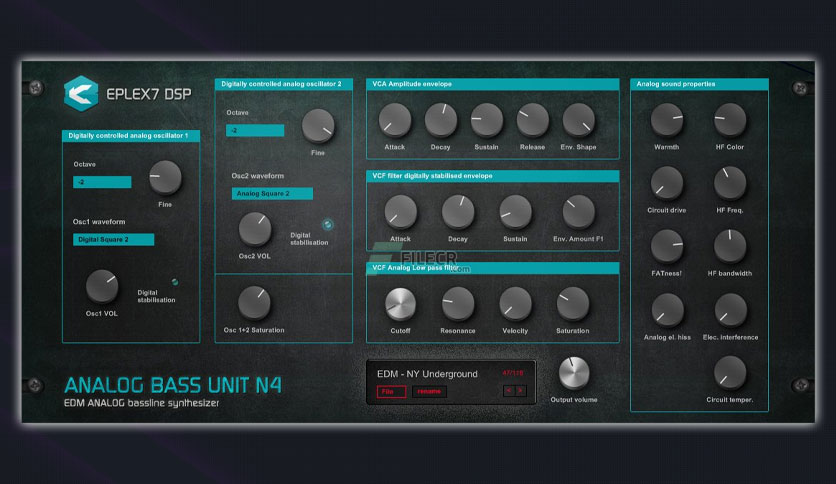Click the HF Freq. knob
Screen dimensions: 836x484
pos(730,183)
